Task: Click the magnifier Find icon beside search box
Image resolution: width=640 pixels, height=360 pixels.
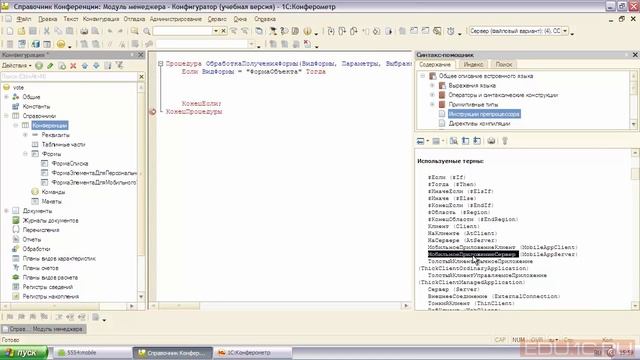Action: tap(147, 31)
